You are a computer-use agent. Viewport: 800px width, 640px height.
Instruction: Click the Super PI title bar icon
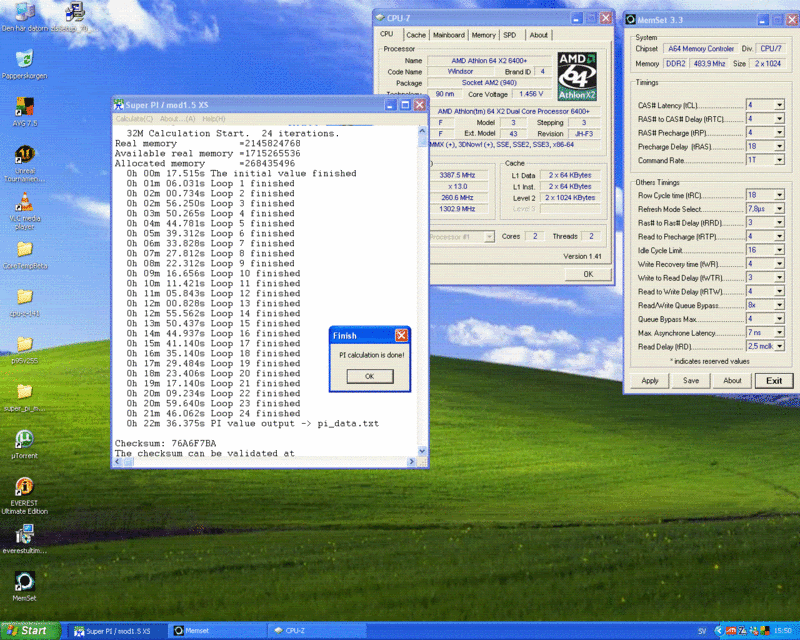(119, 105)
